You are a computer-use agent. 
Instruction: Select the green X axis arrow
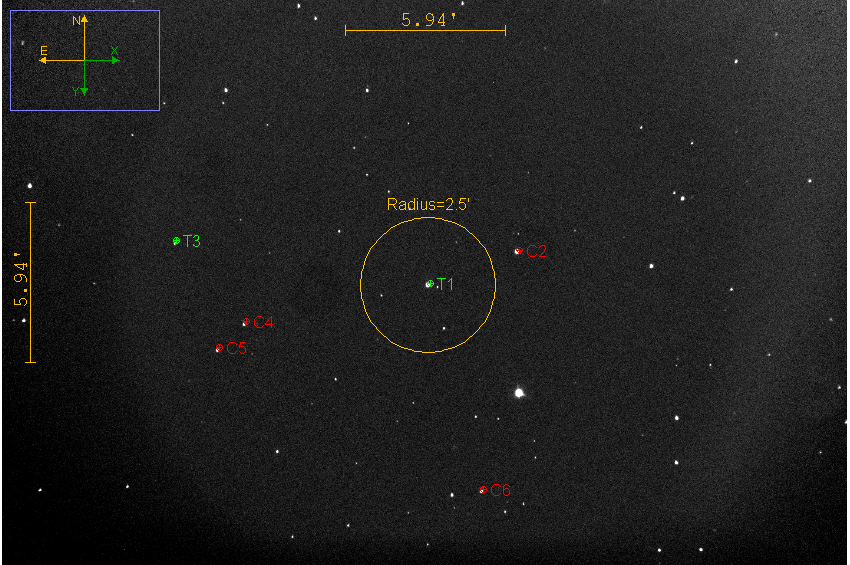(114, 60)
